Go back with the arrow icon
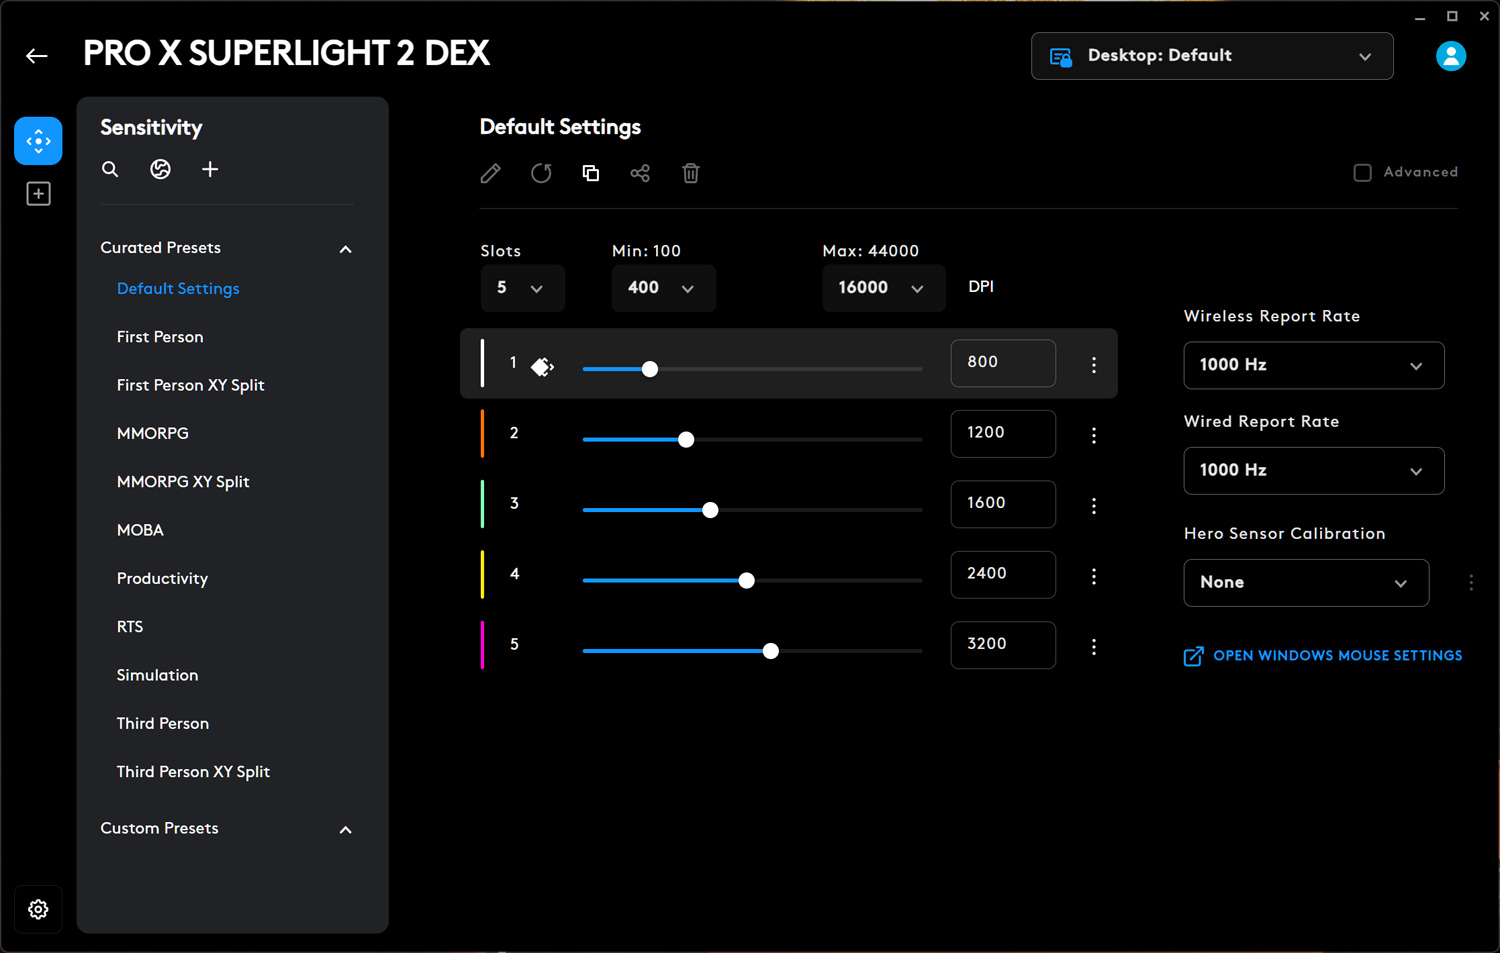The width and height of the screenshot is (1500, 953). click(x=37, y=56)
